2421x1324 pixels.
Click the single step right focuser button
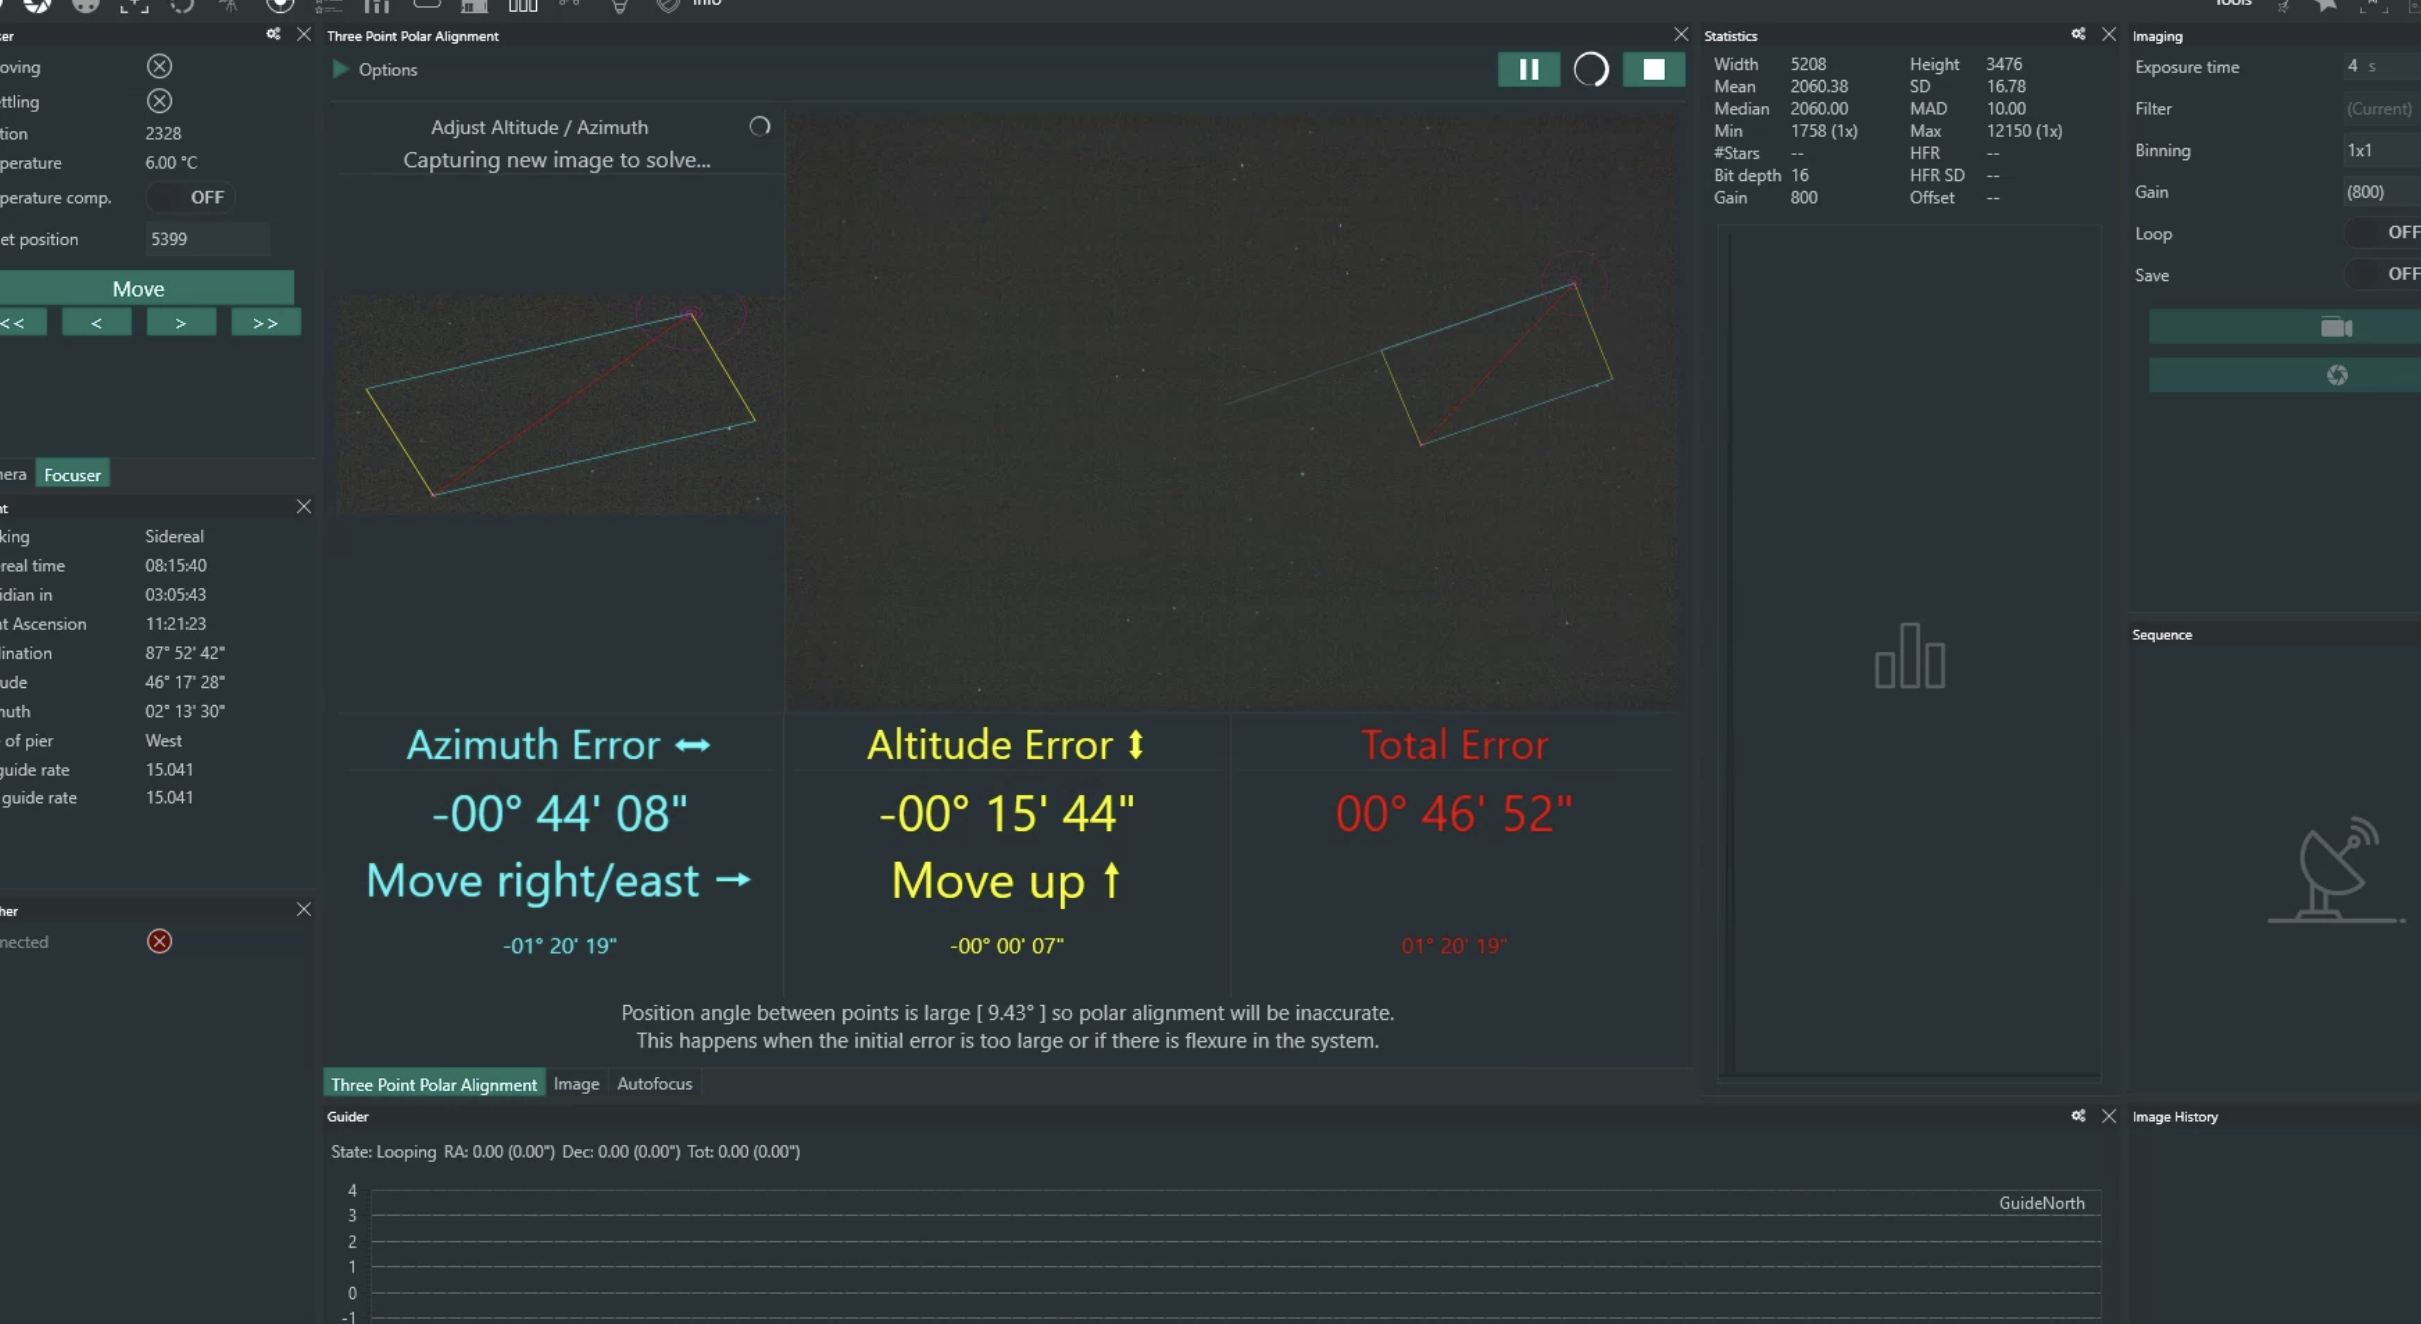pyautogui.click(x=181, y=322)
